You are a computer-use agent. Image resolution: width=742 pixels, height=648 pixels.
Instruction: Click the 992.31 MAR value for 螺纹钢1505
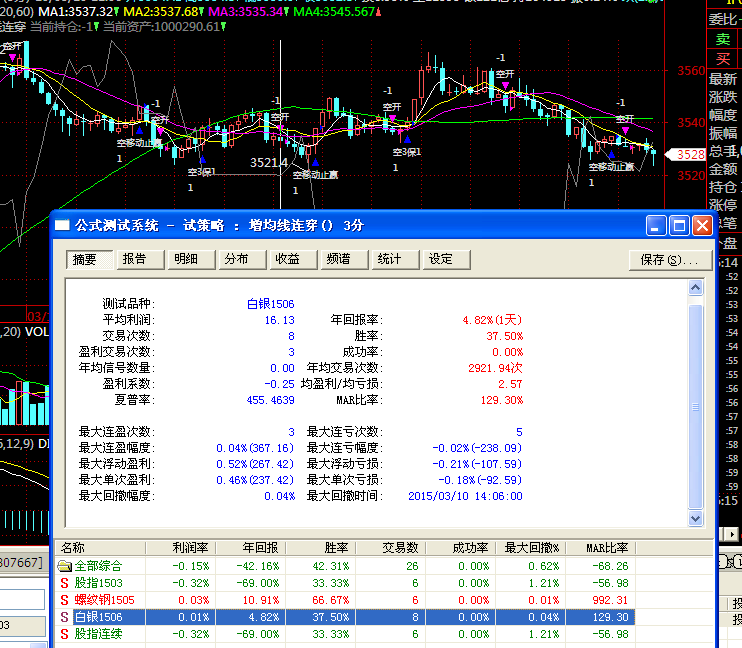(x=610, y=600)
